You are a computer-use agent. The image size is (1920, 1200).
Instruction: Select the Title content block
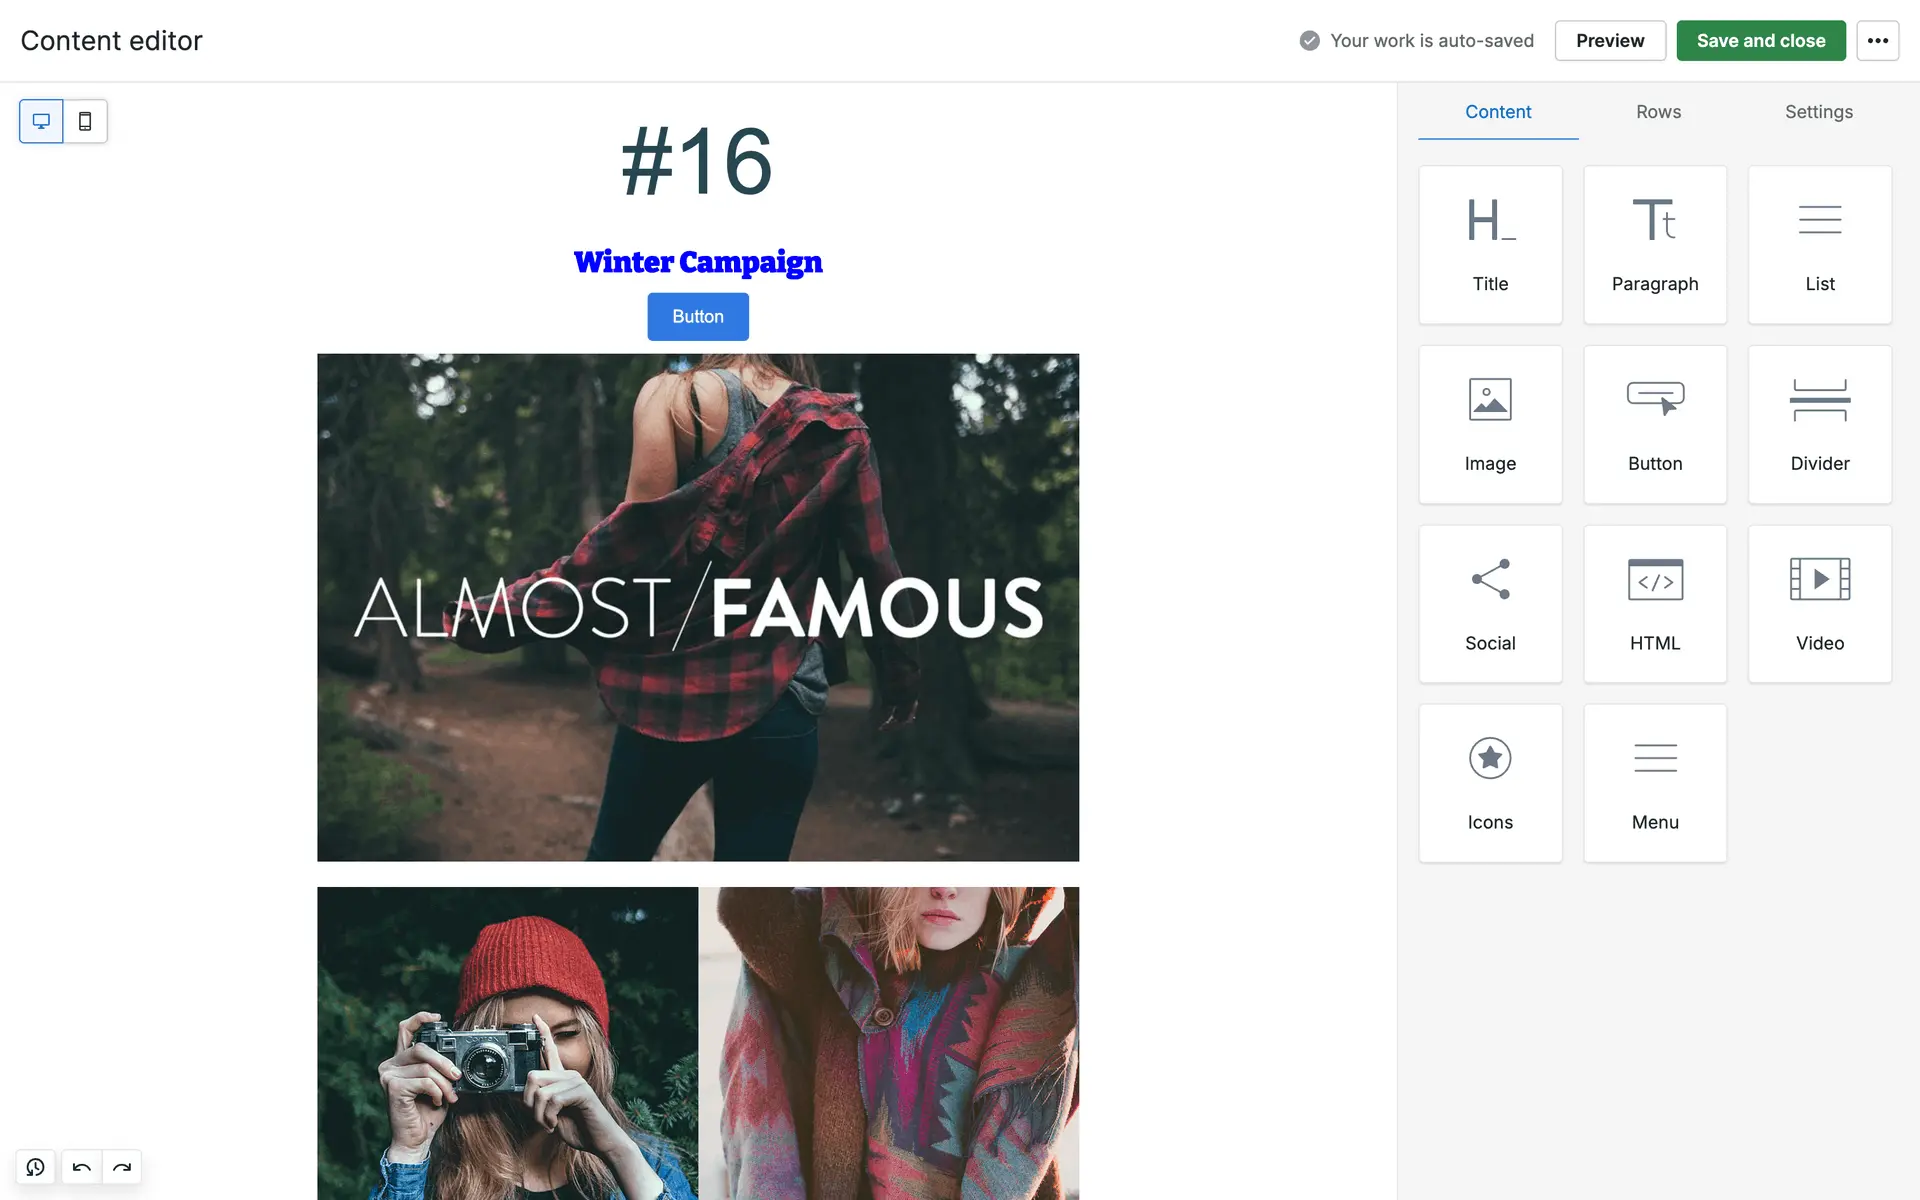pyautogui.click(x=1490, y=245)
